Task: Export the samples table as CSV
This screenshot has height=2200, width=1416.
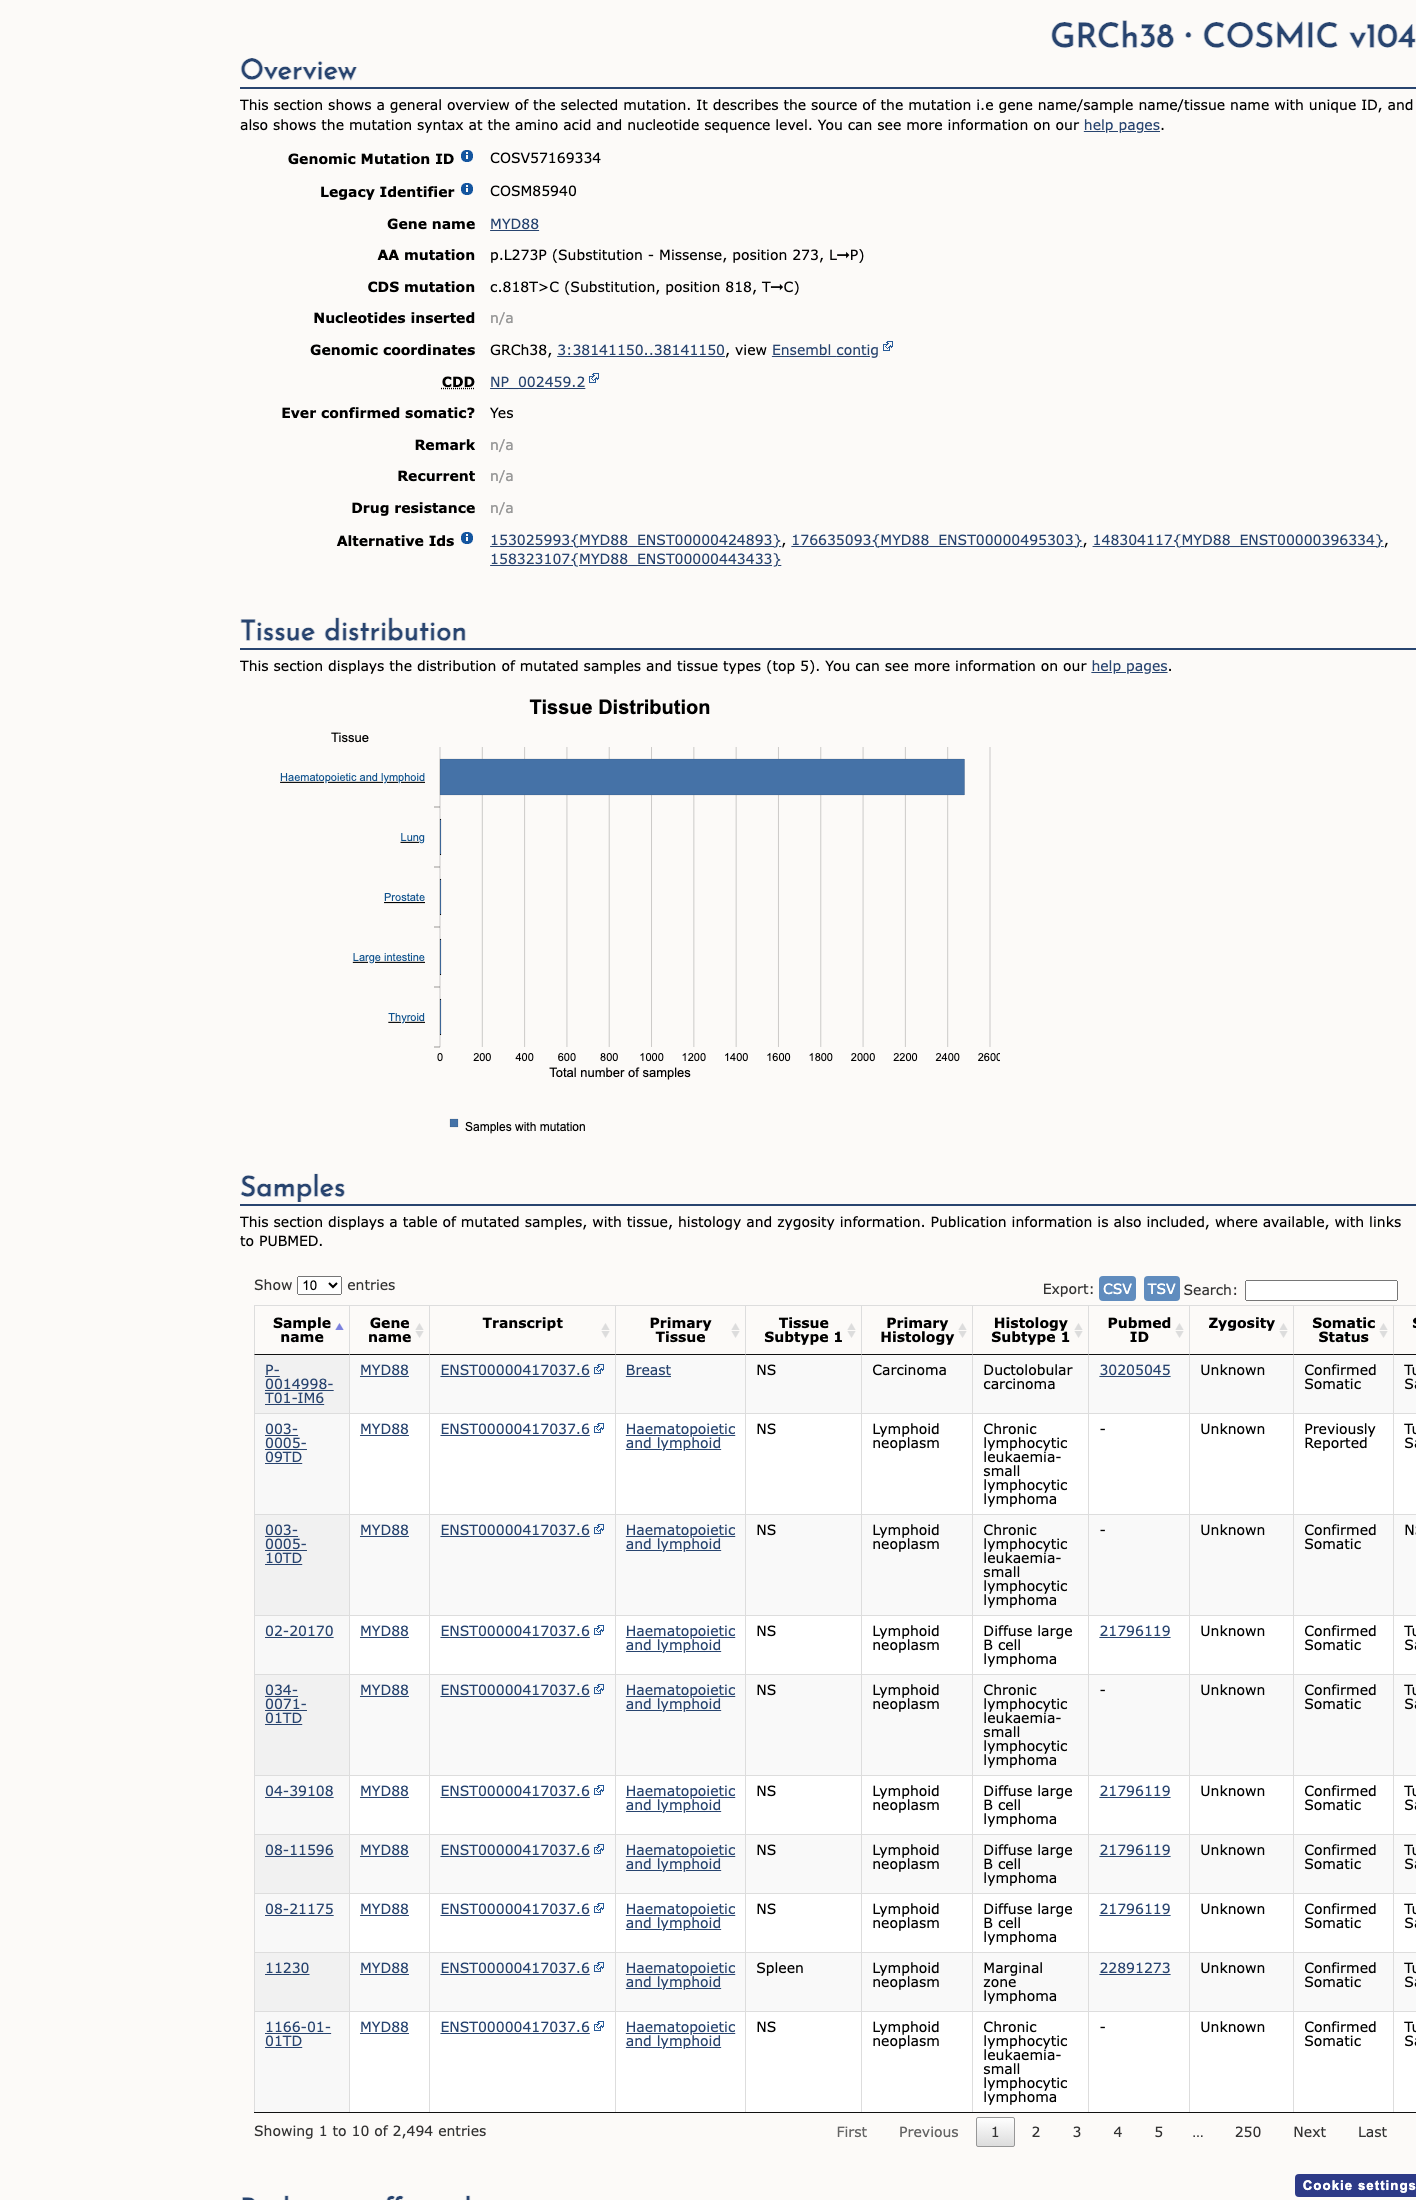Action: click(x=1117, y=1289)
